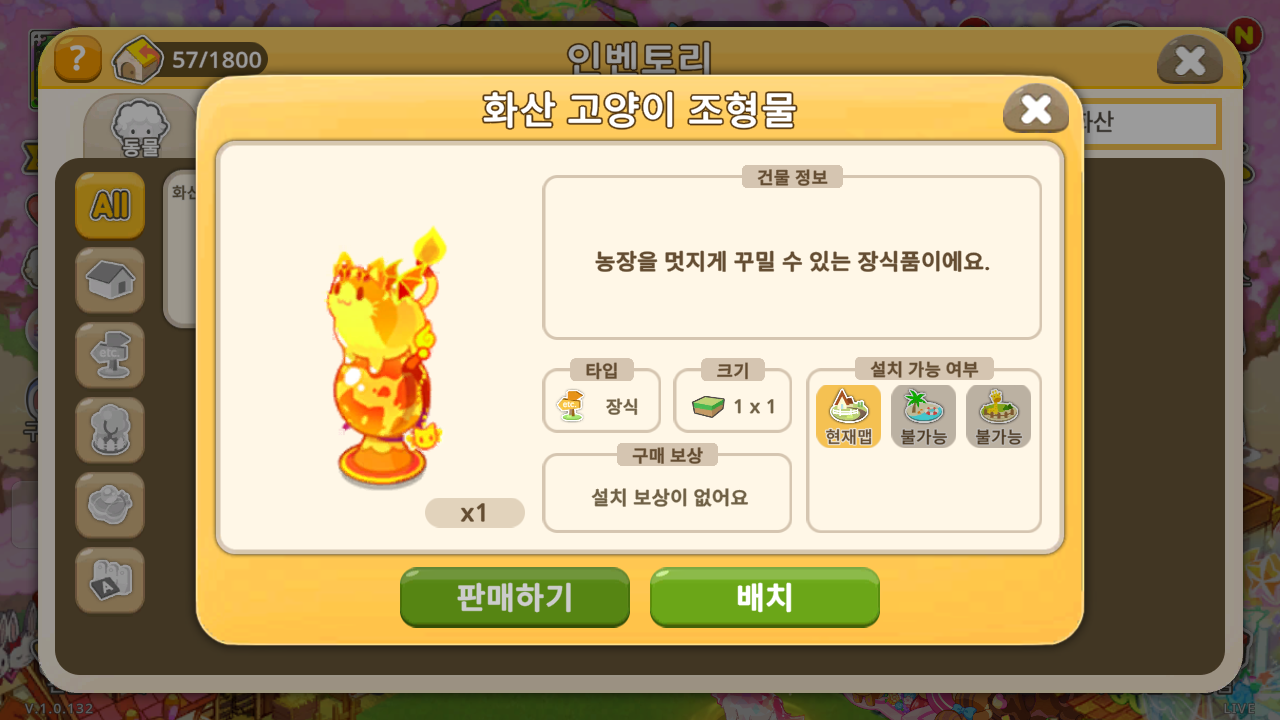
Task: Click the search field containing 화산
Action: tap(1150, 123)
